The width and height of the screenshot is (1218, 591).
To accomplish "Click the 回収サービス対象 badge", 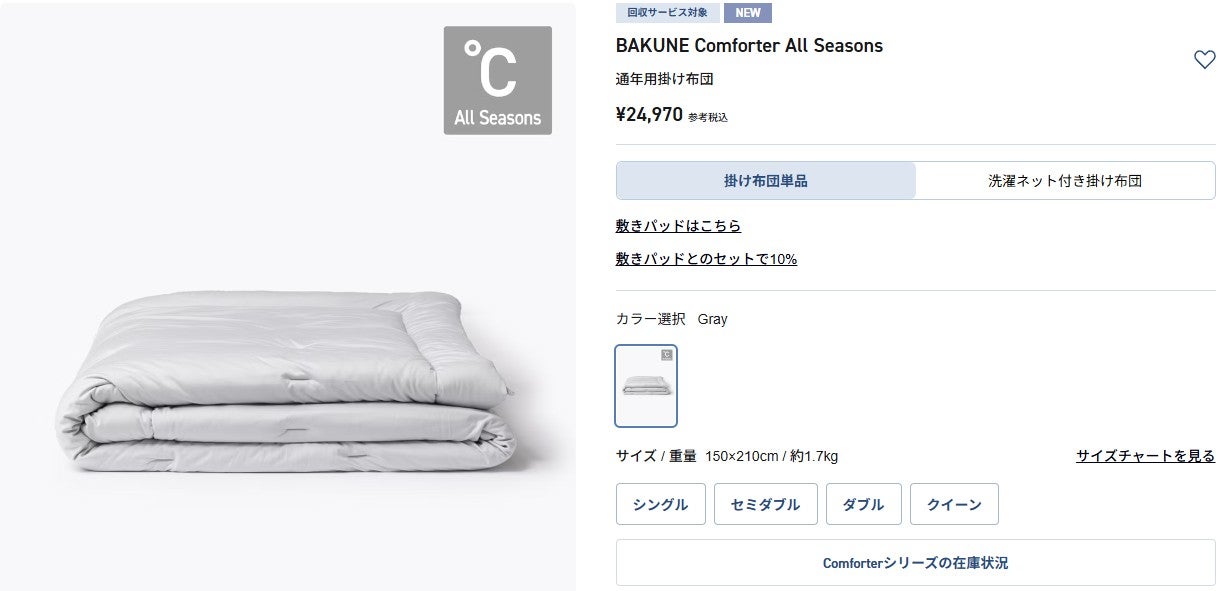I will [x=667, y=13].
